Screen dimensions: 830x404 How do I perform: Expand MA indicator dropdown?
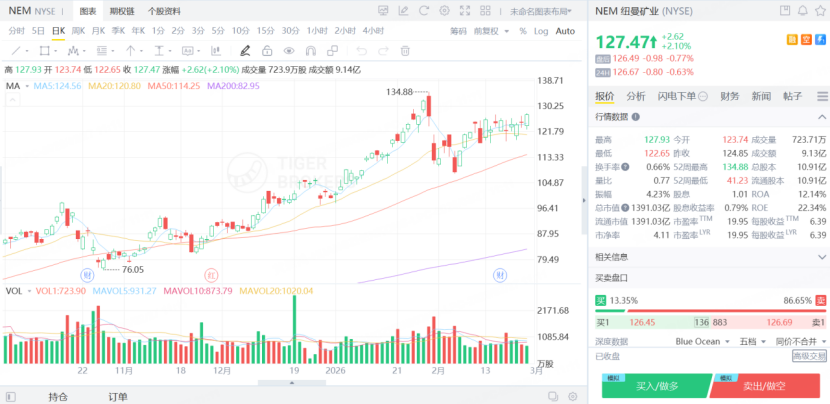pyautogui.click(x=28, y=86)
